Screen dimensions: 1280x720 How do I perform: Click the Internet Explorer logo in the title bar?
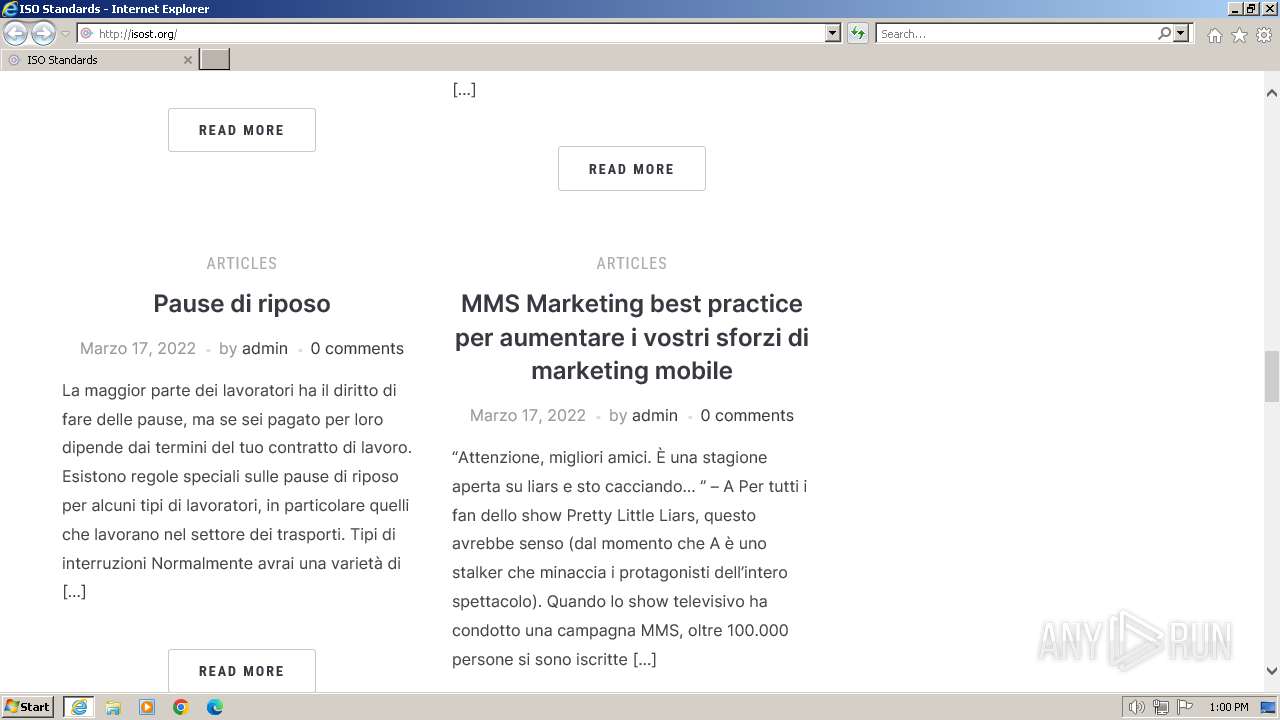pyautogui.click(x=10, y=9)
